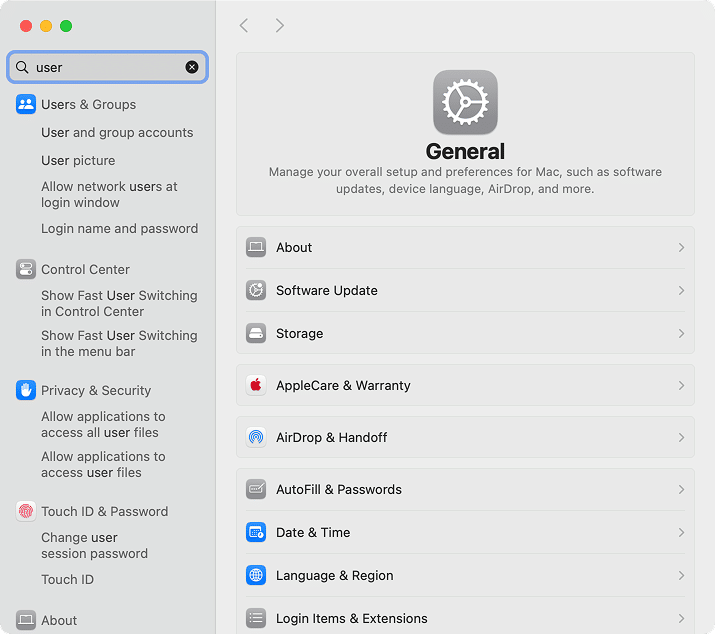This screenshot has width=715, height=634.
Task: Go forward with the right arrow
Action: (280, 26)
